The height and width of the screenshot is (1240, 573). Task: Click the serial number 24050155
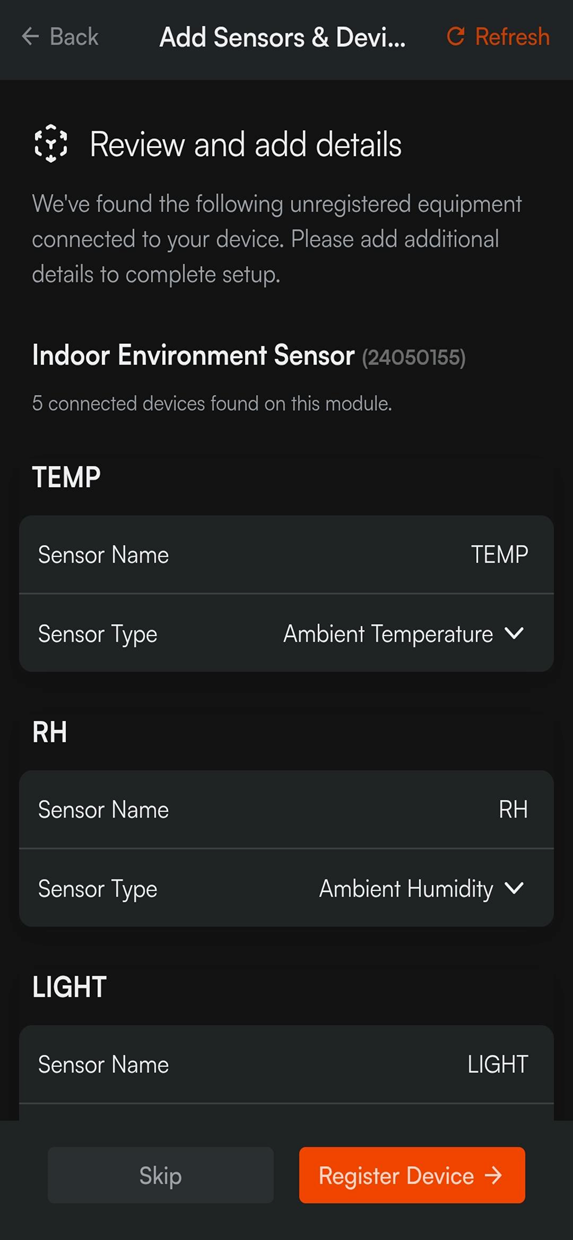click(x=414, y=357)
